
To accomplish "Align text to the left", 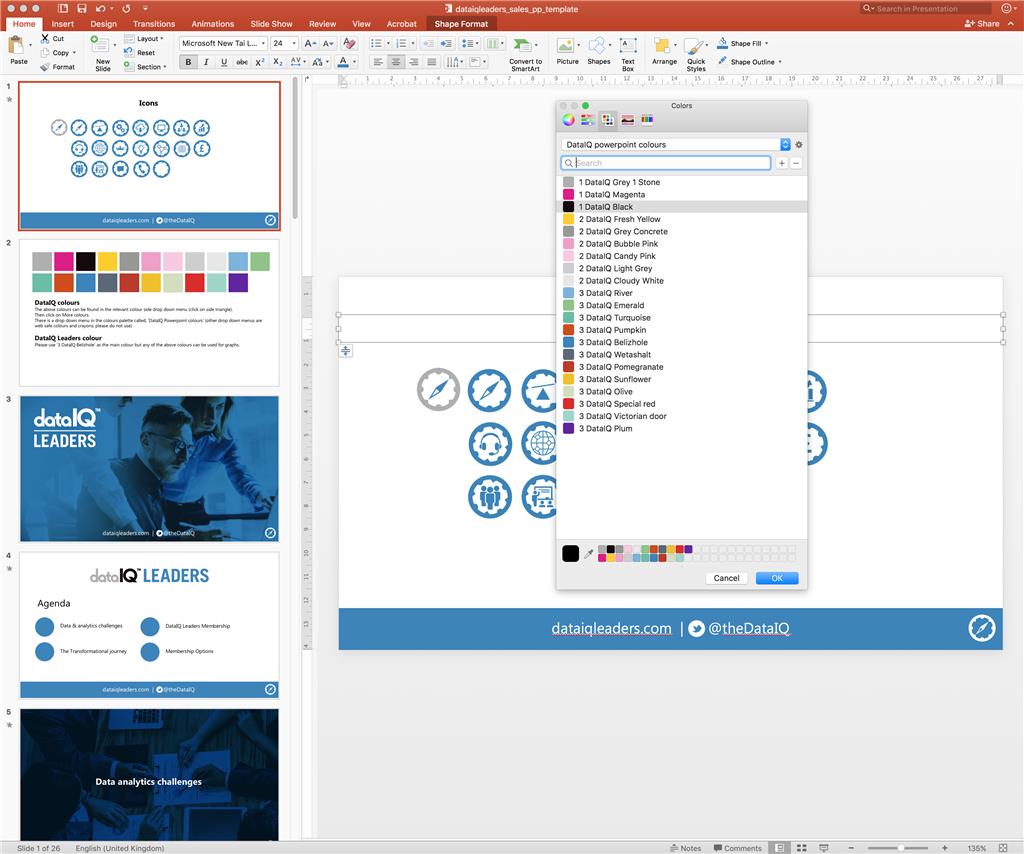I will coord(377,62).
